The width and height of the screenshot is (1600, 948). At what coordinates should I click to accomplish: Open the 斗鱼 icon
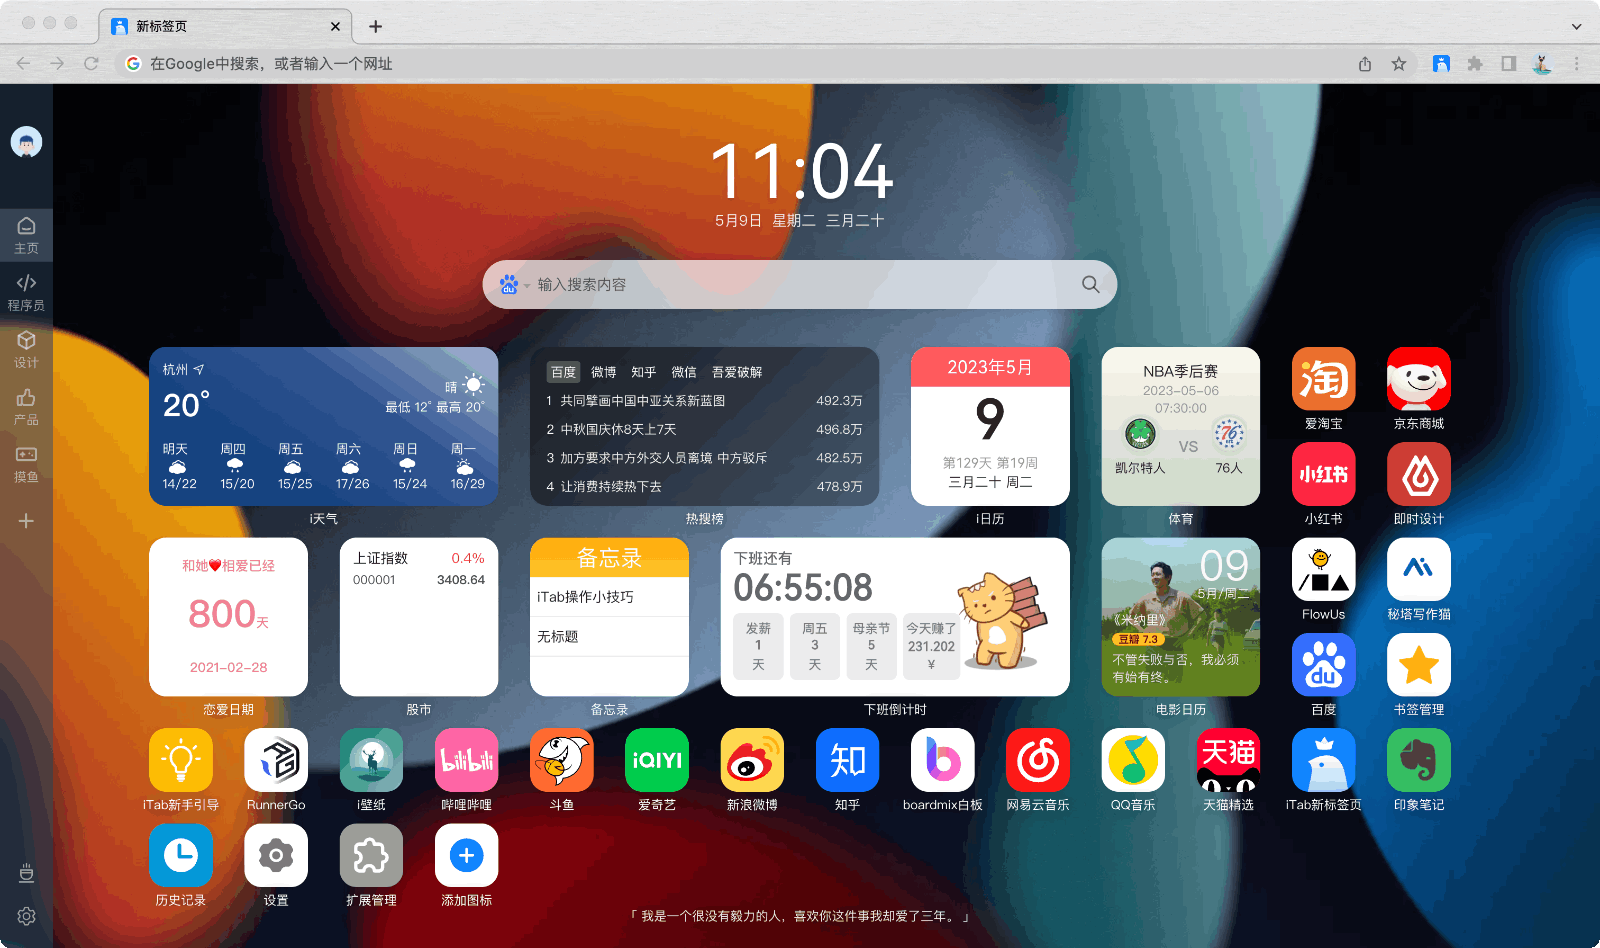562,760
